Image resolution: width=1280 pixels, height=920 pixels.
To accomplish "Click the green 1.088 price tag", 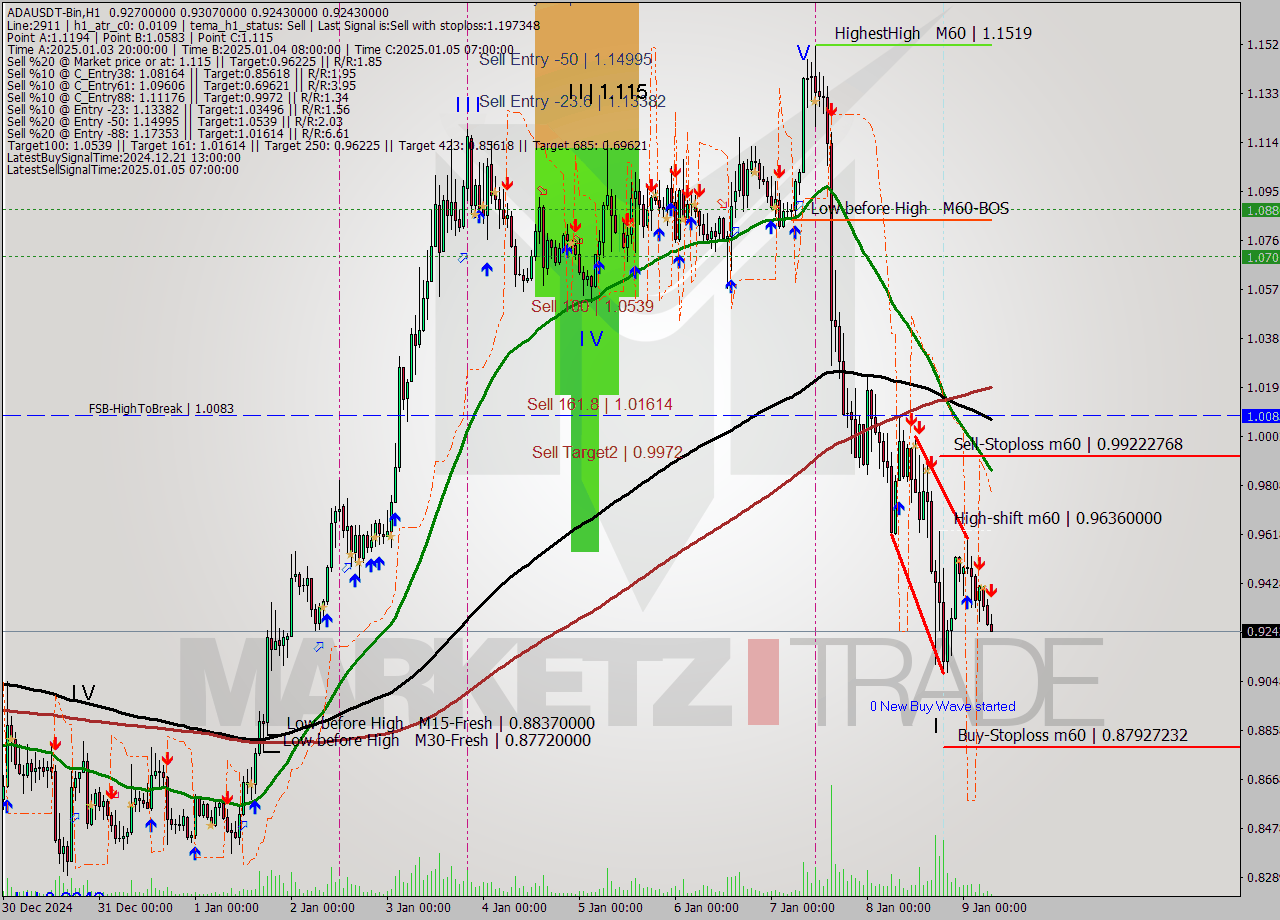I will [x=1260, y=210].
